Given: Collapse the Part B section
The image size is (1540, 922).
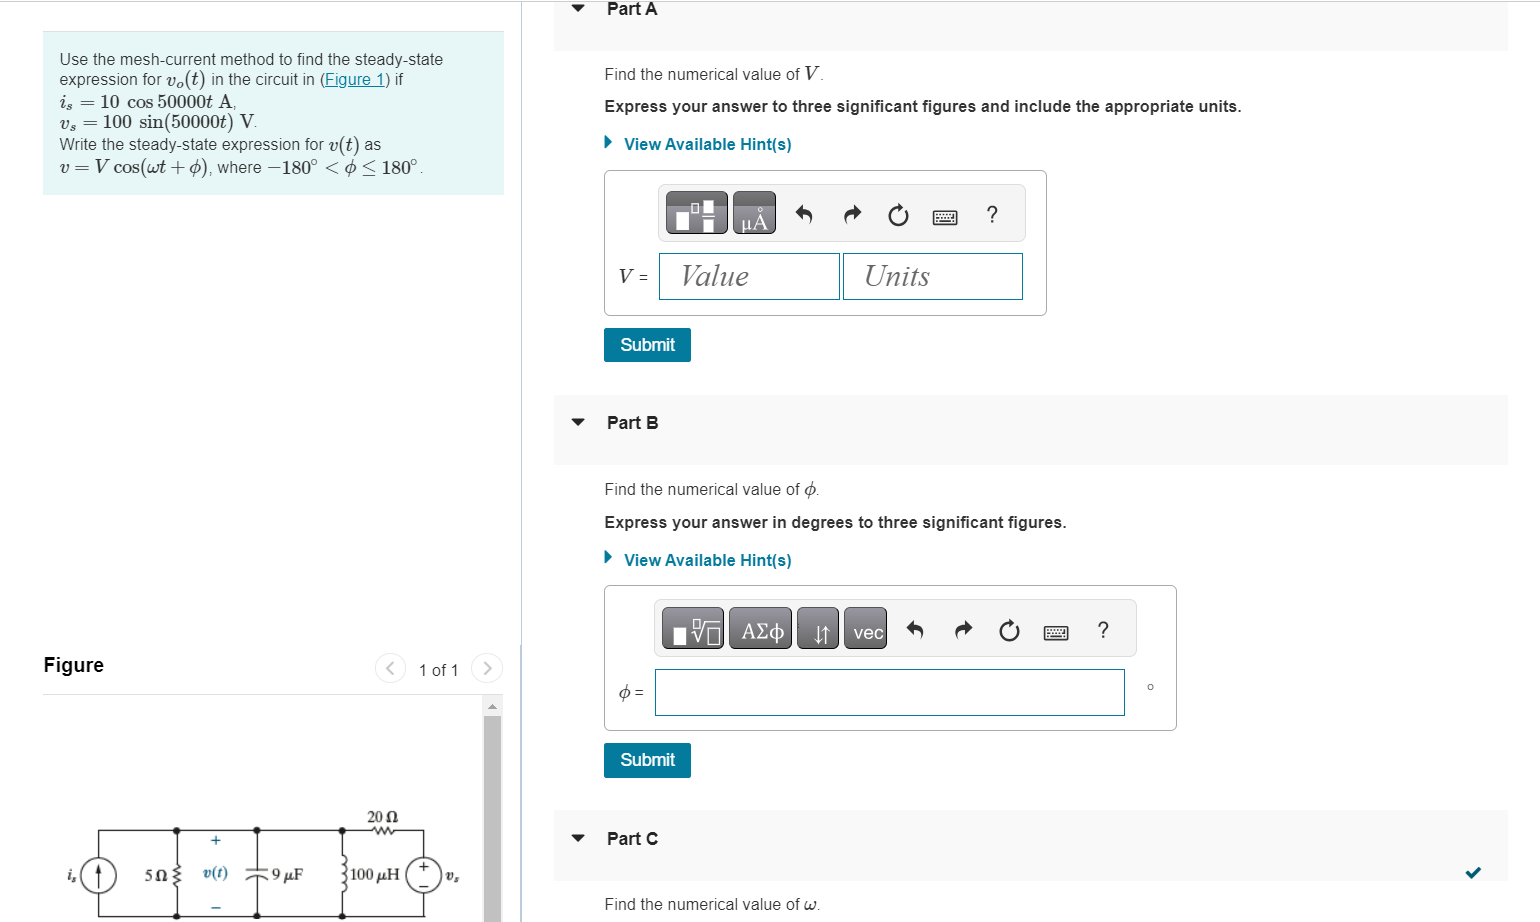Looking at the screenshot, I should point(578,422).
